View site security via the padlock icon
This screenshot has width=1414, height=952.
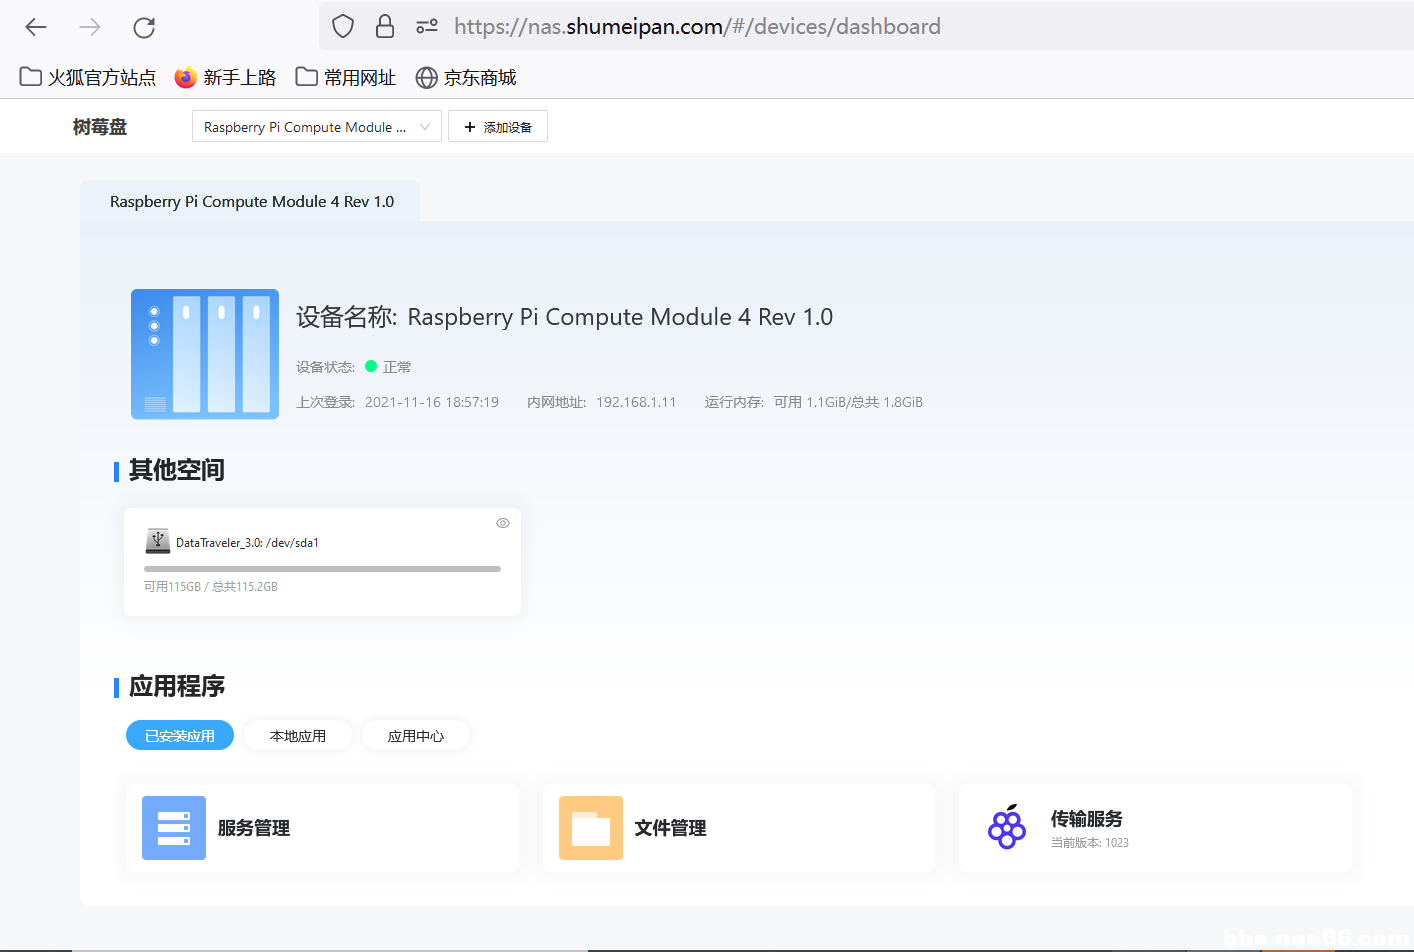click(x=385, y=26)
